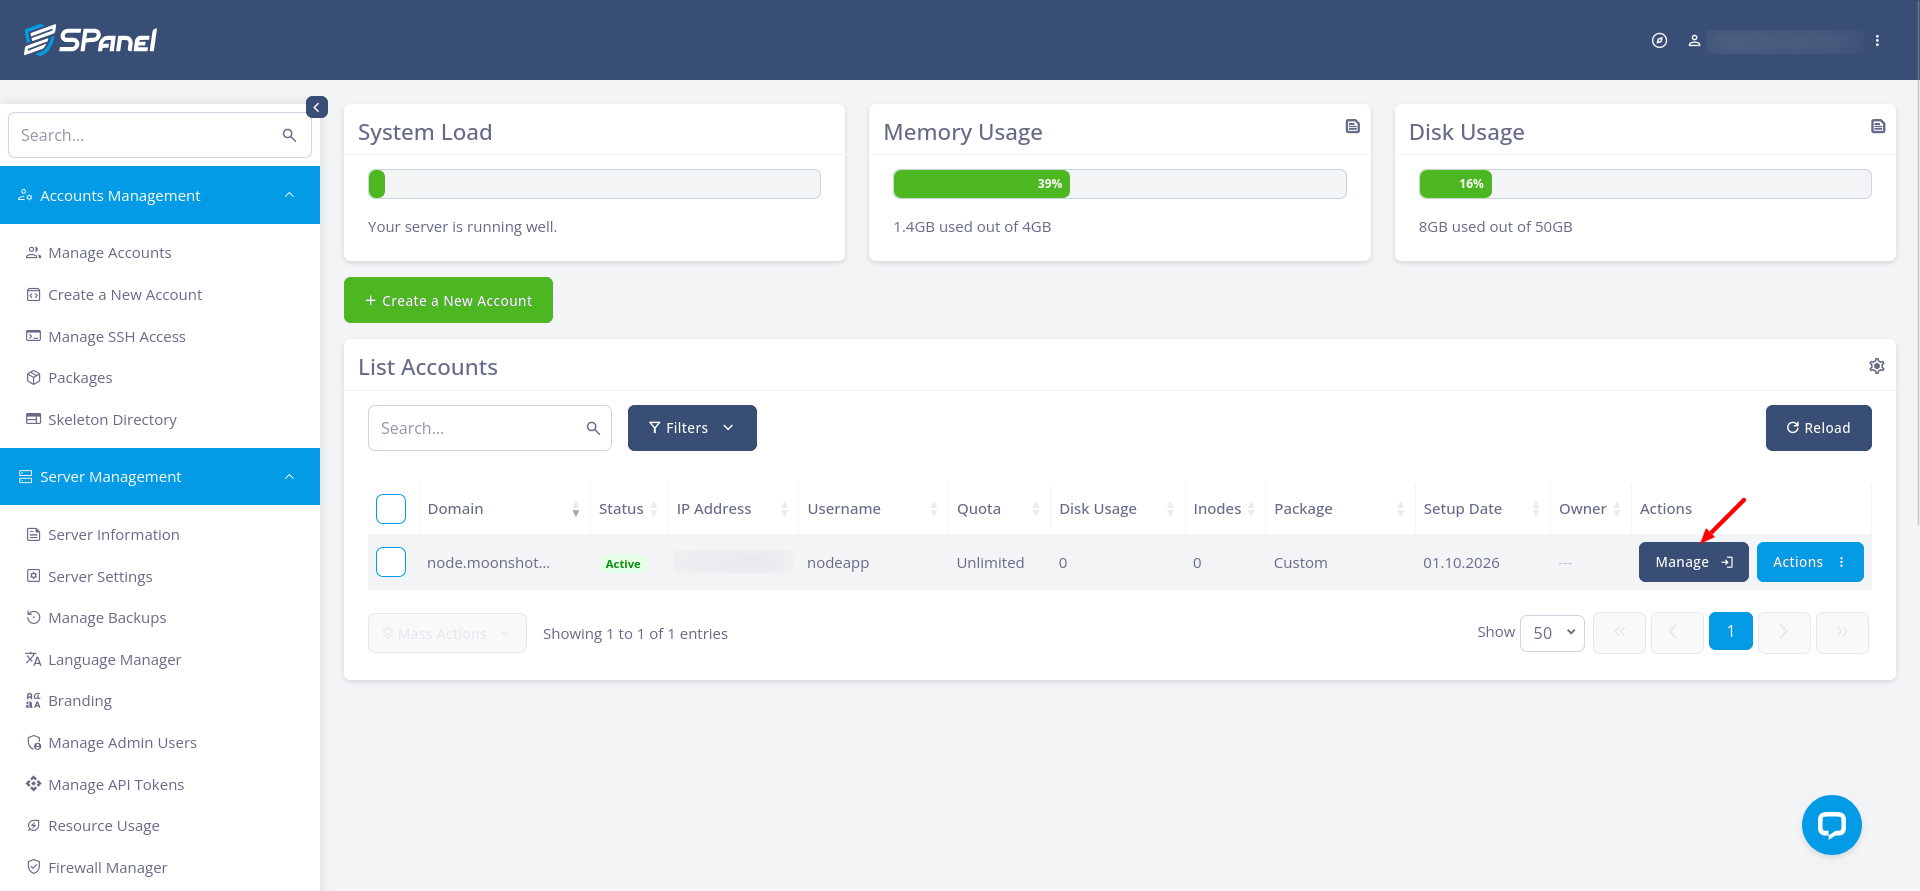The image size is (1920, 891).
Task: Click the sidebar search magnifier icon
Action: point(289,135)
